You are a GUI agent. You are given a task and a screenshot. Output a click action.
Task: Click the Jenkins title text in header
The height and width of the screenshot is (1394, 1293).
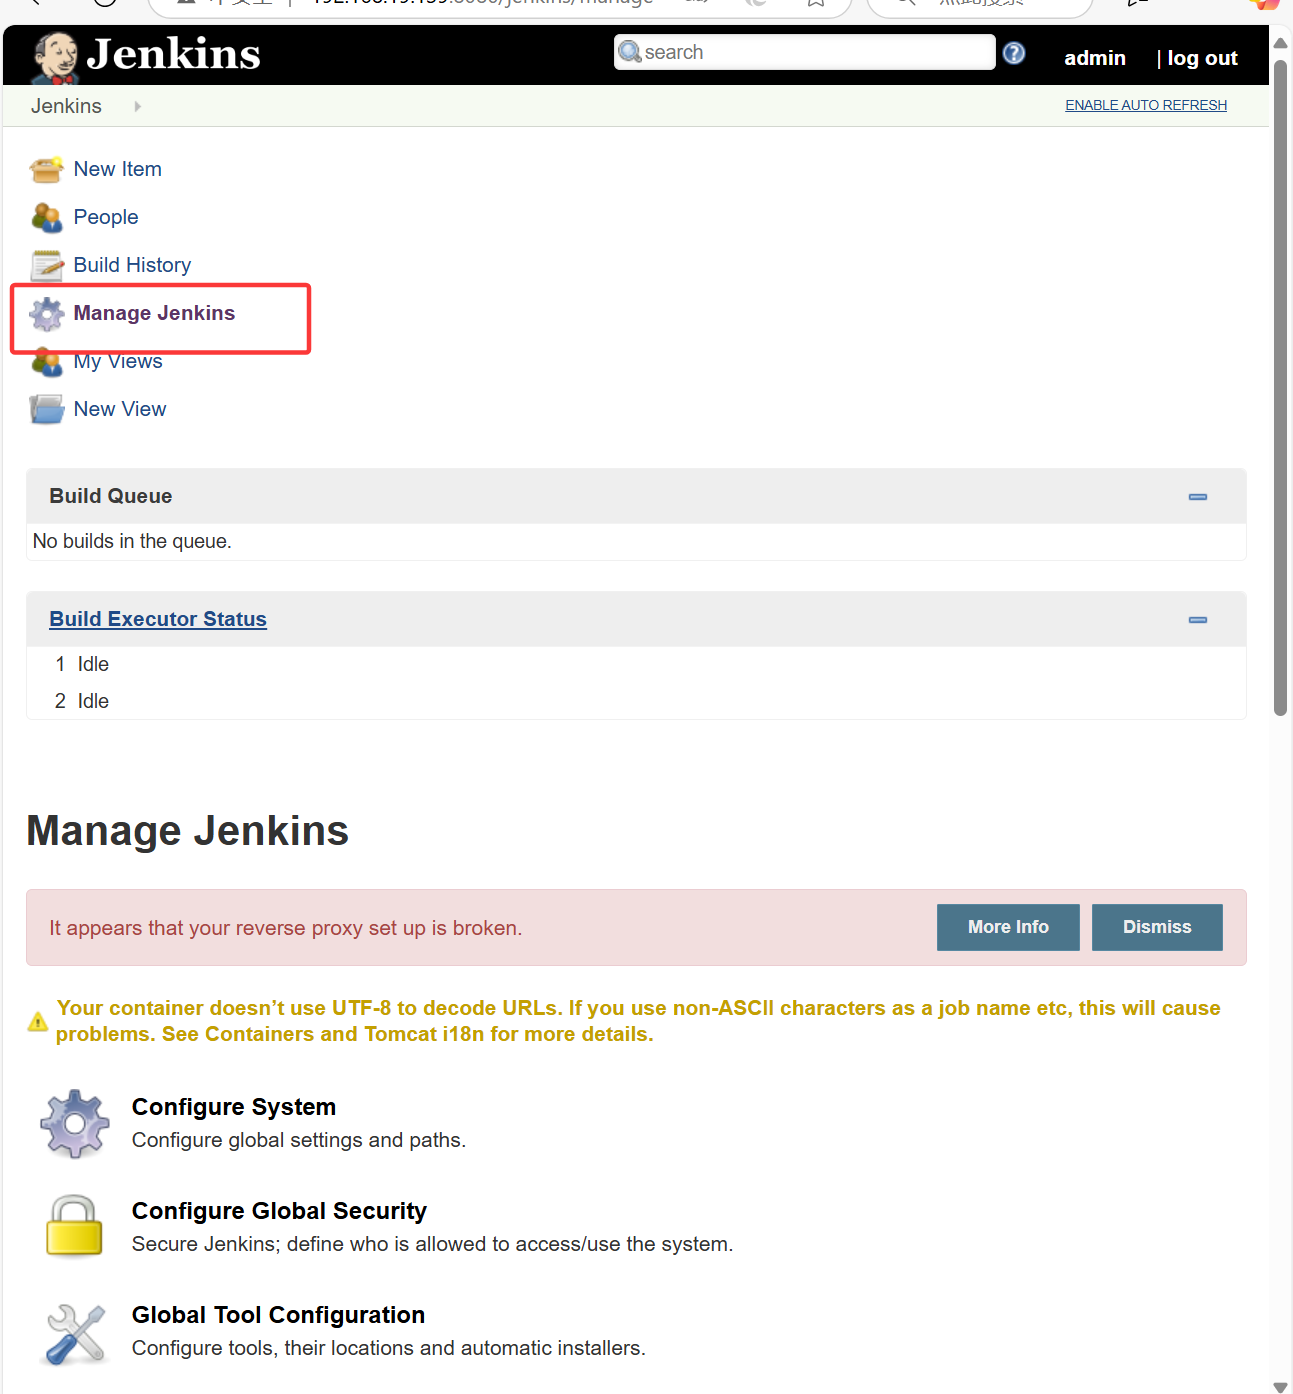(174, 54)
